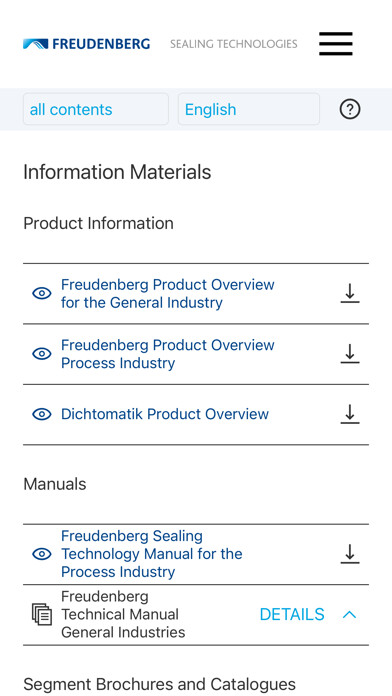392x696 pixels.
Task: Click the multi-document icon for Technical Manual
Action: click(42, 614)
